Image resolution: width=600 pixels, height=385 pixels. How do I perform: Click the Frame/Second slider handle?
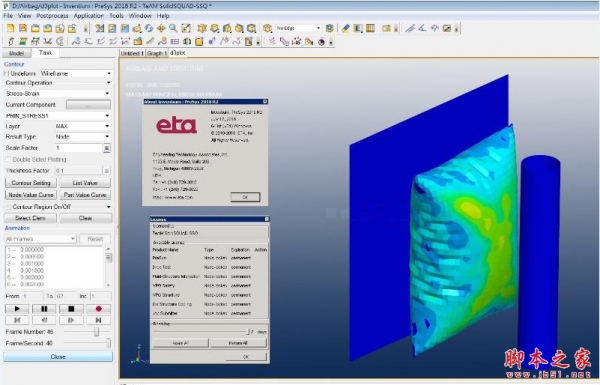(108, 343)
